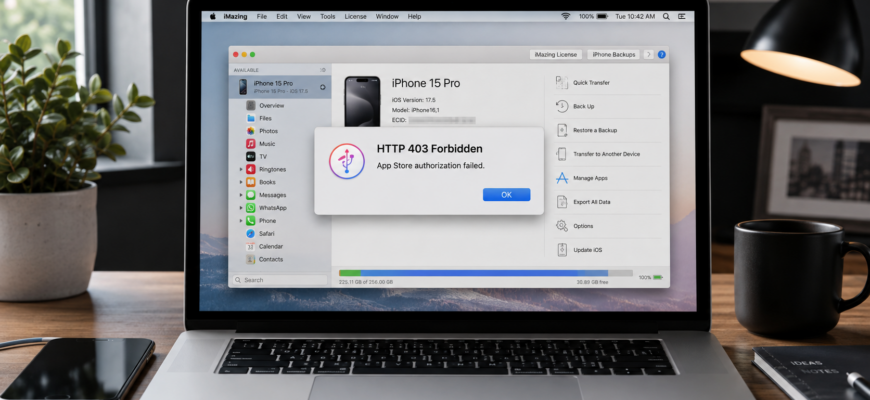Expand the WhatsApp tree row
Image resolution: width=870 pixels, height=400 pixels.
[x=241, y=207]
